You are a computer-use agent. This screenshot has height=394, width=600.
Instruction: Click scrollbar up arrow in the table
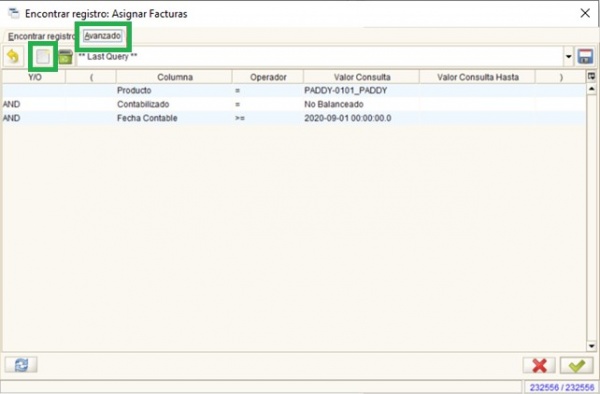pos(592,89)
